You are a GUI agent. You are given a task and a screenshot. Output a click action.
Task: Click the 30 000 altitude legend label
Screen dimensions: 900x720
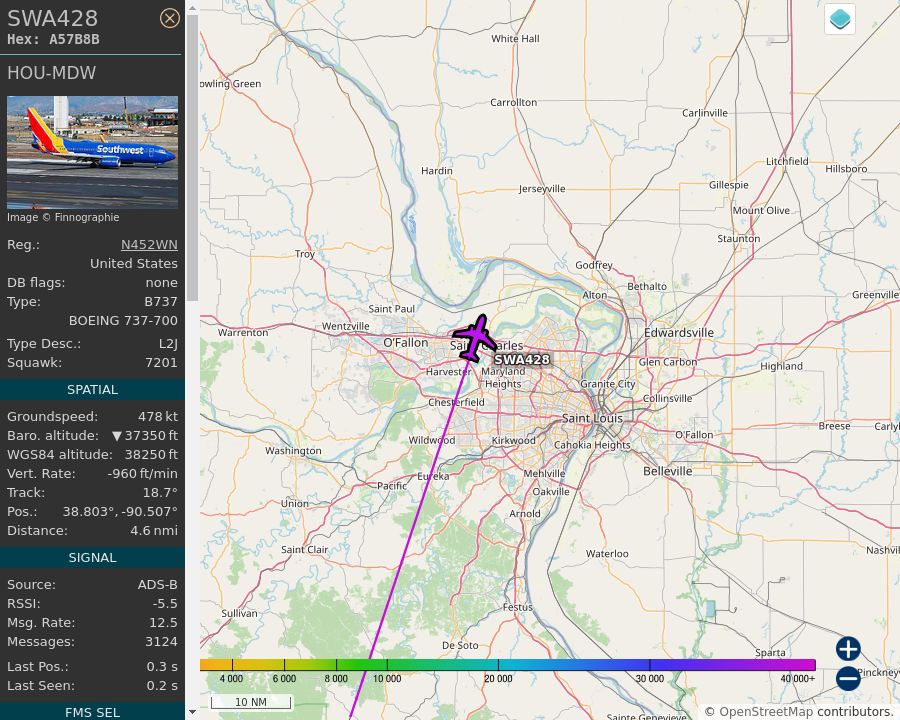650,679
